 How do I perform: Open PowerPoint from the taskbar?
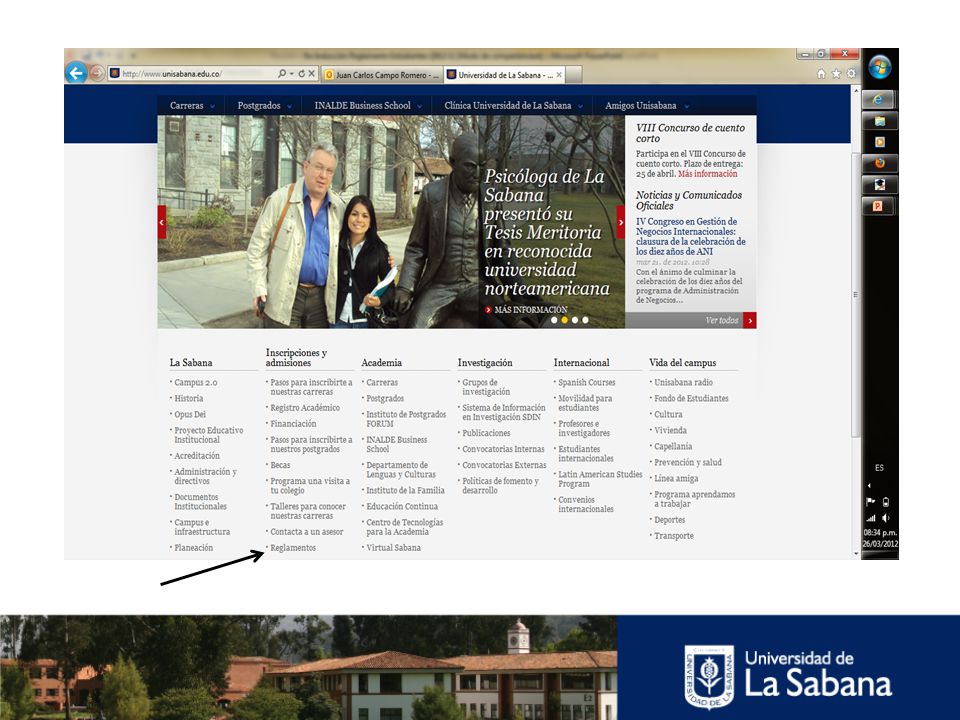coord(879,206)
